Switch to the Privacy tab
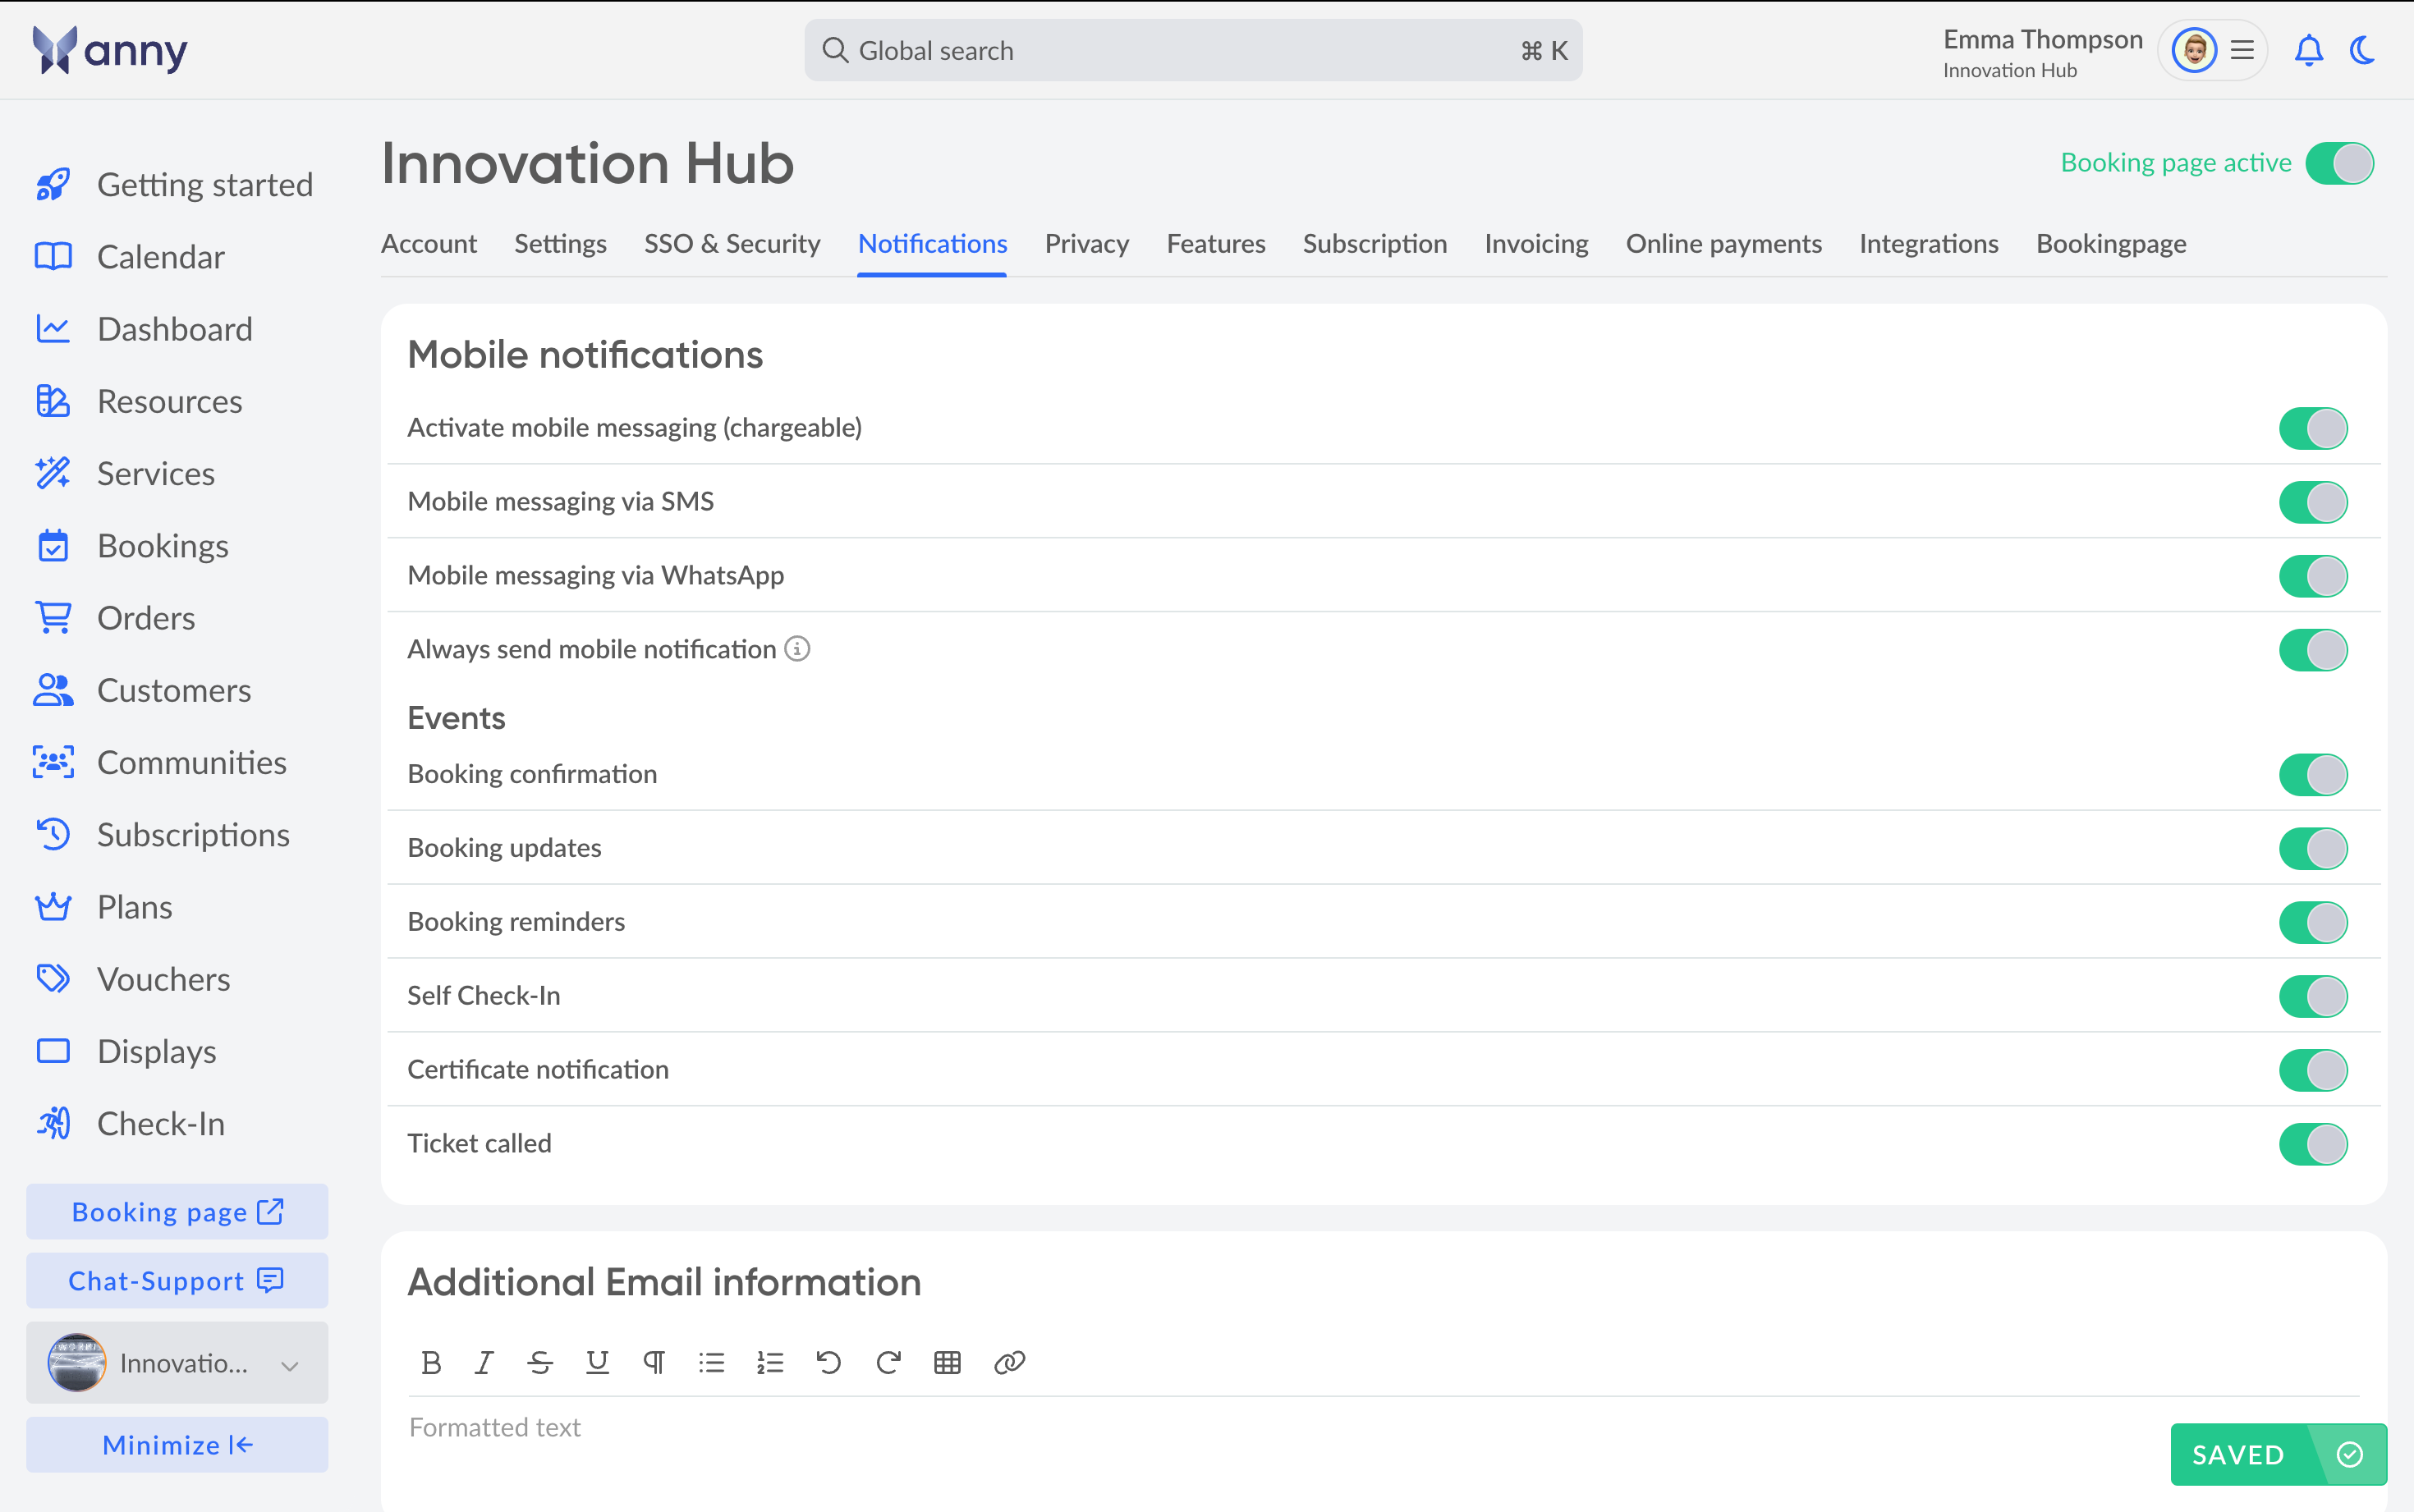This screenshot has height=1512, width=2414. pyautogui.click(x=1086, y=244)
